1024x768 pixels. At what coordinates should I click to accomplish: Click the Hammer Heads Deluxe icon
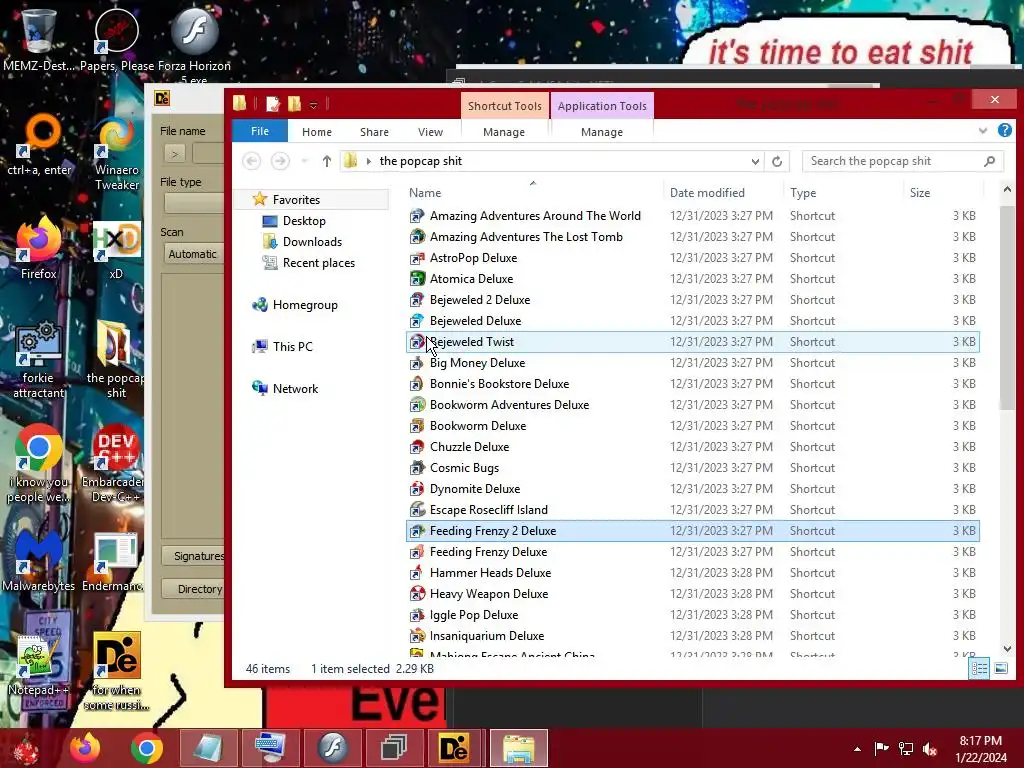click(x=417, y=573)
